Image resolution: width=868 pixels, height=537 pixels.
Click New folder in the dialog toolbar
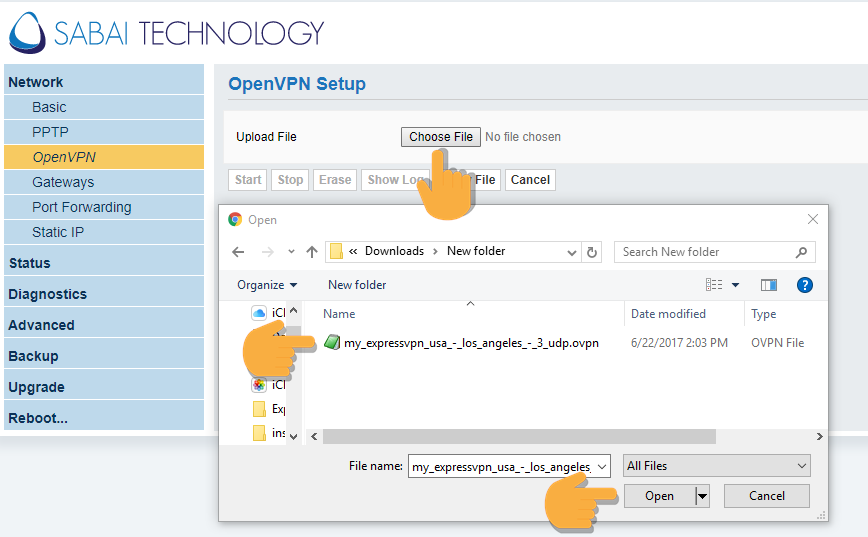pyautogui.click(x=357, y=285)
